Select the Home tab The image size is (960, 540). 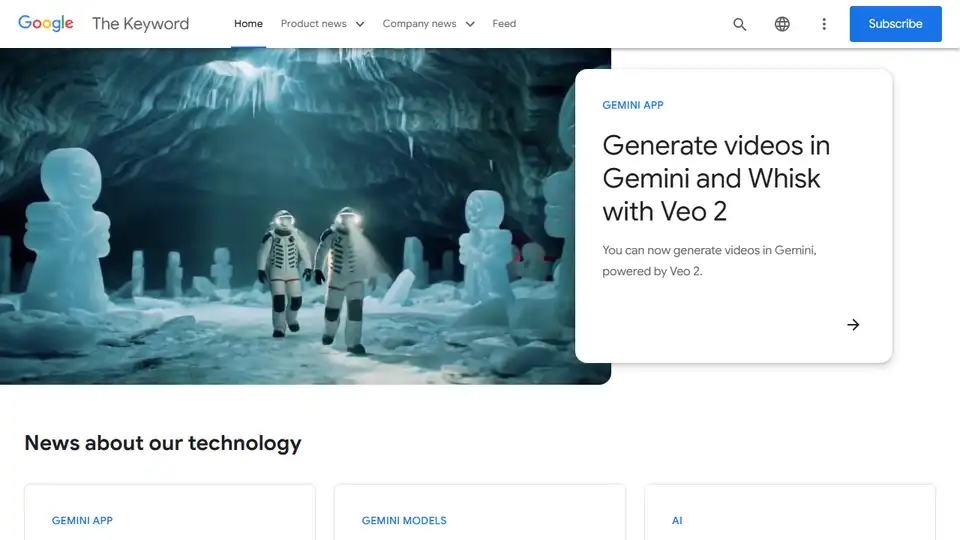248,24
